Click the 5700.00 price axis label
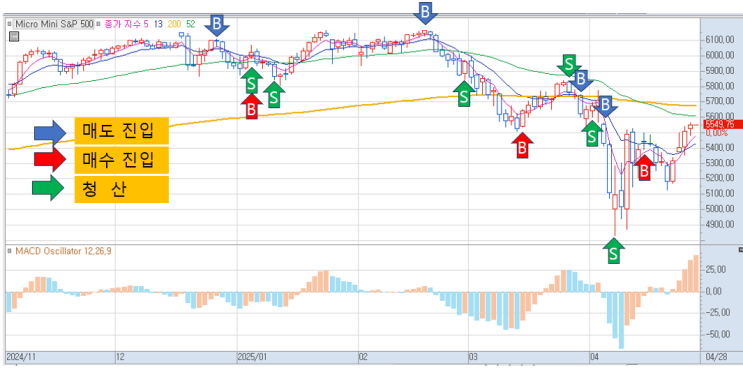The image size is (743, 372). 720,101
